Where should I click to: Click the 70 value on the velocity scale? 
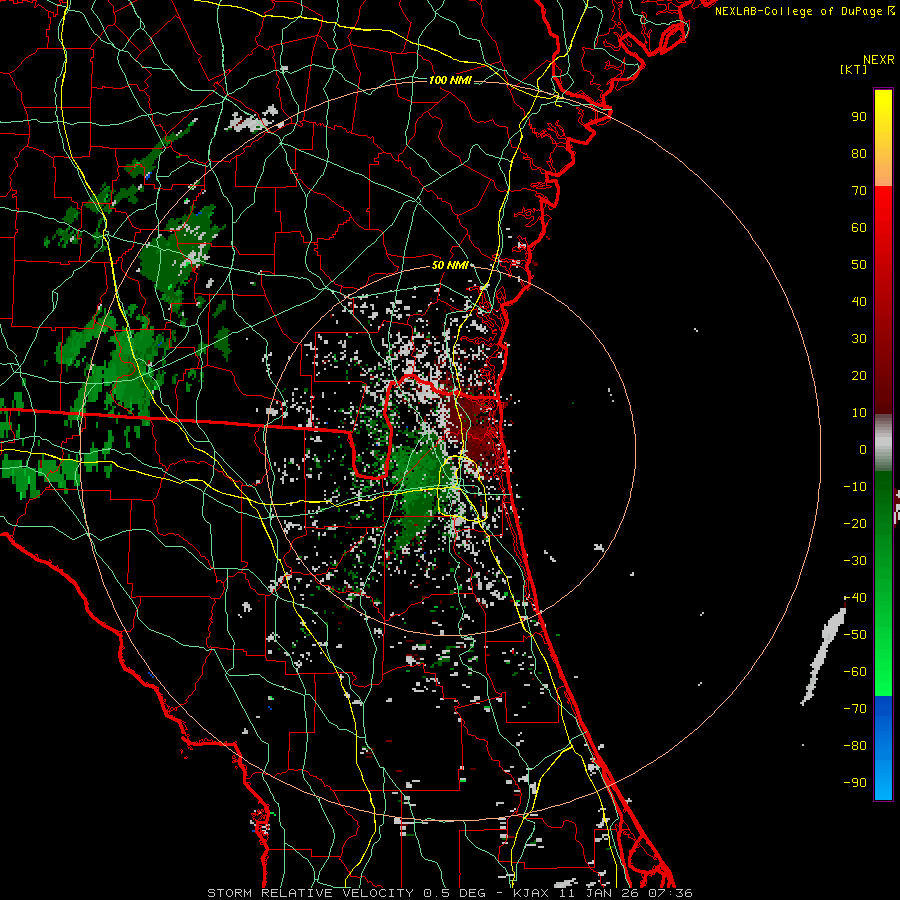coord(859,191)
